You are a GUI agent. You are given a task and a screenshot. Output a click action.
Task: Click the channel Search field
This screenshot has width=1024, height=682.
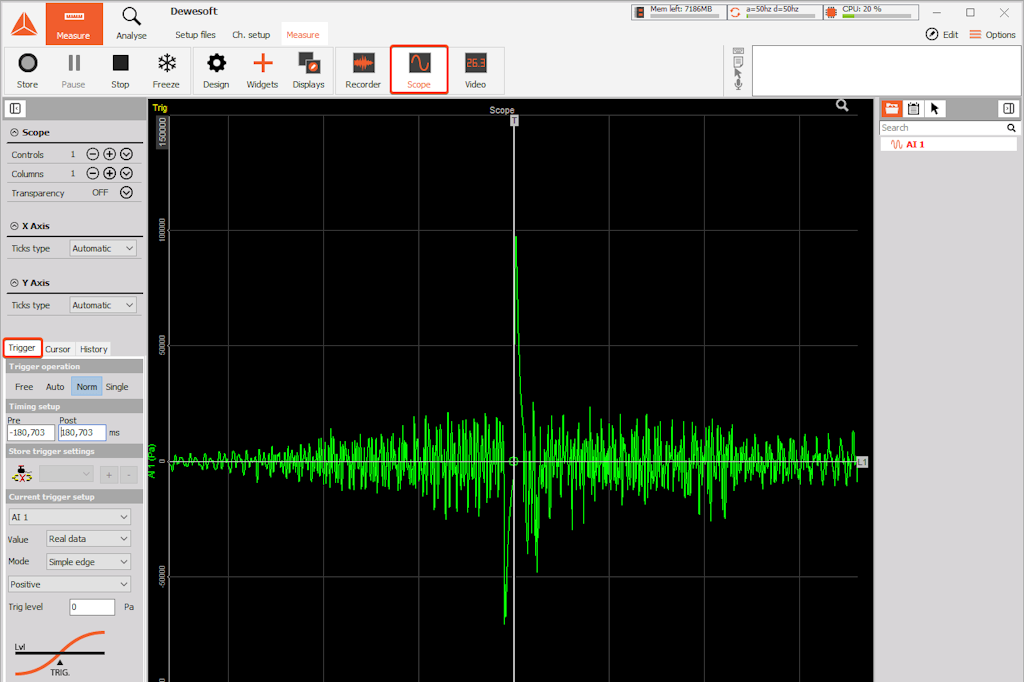(x=942, y=128)
